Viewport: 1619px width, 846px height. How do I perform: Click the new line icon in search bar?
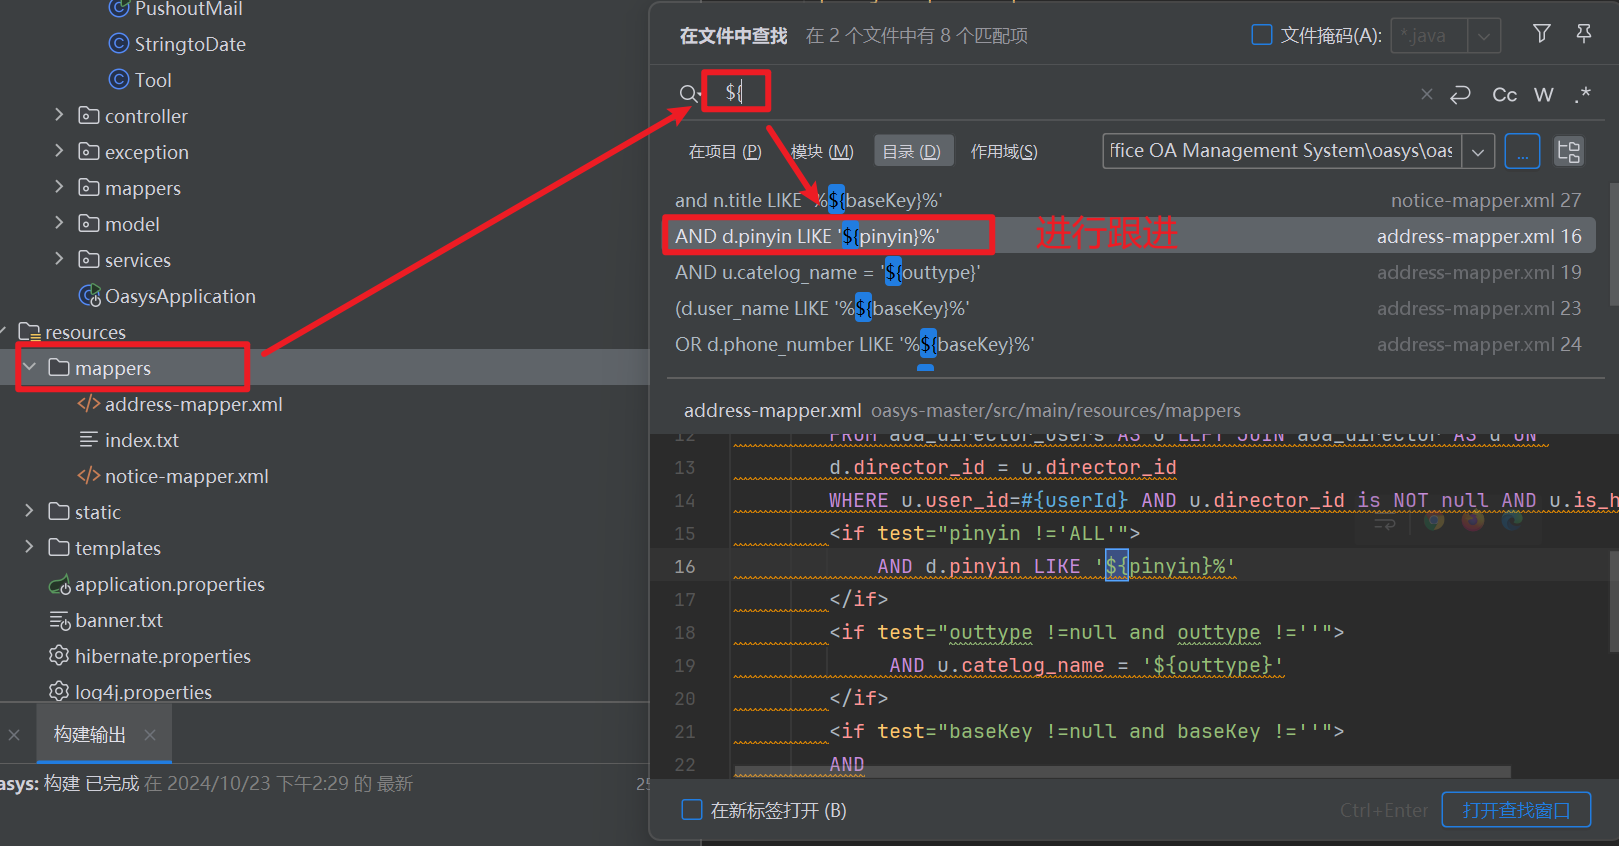point(1461,94)
